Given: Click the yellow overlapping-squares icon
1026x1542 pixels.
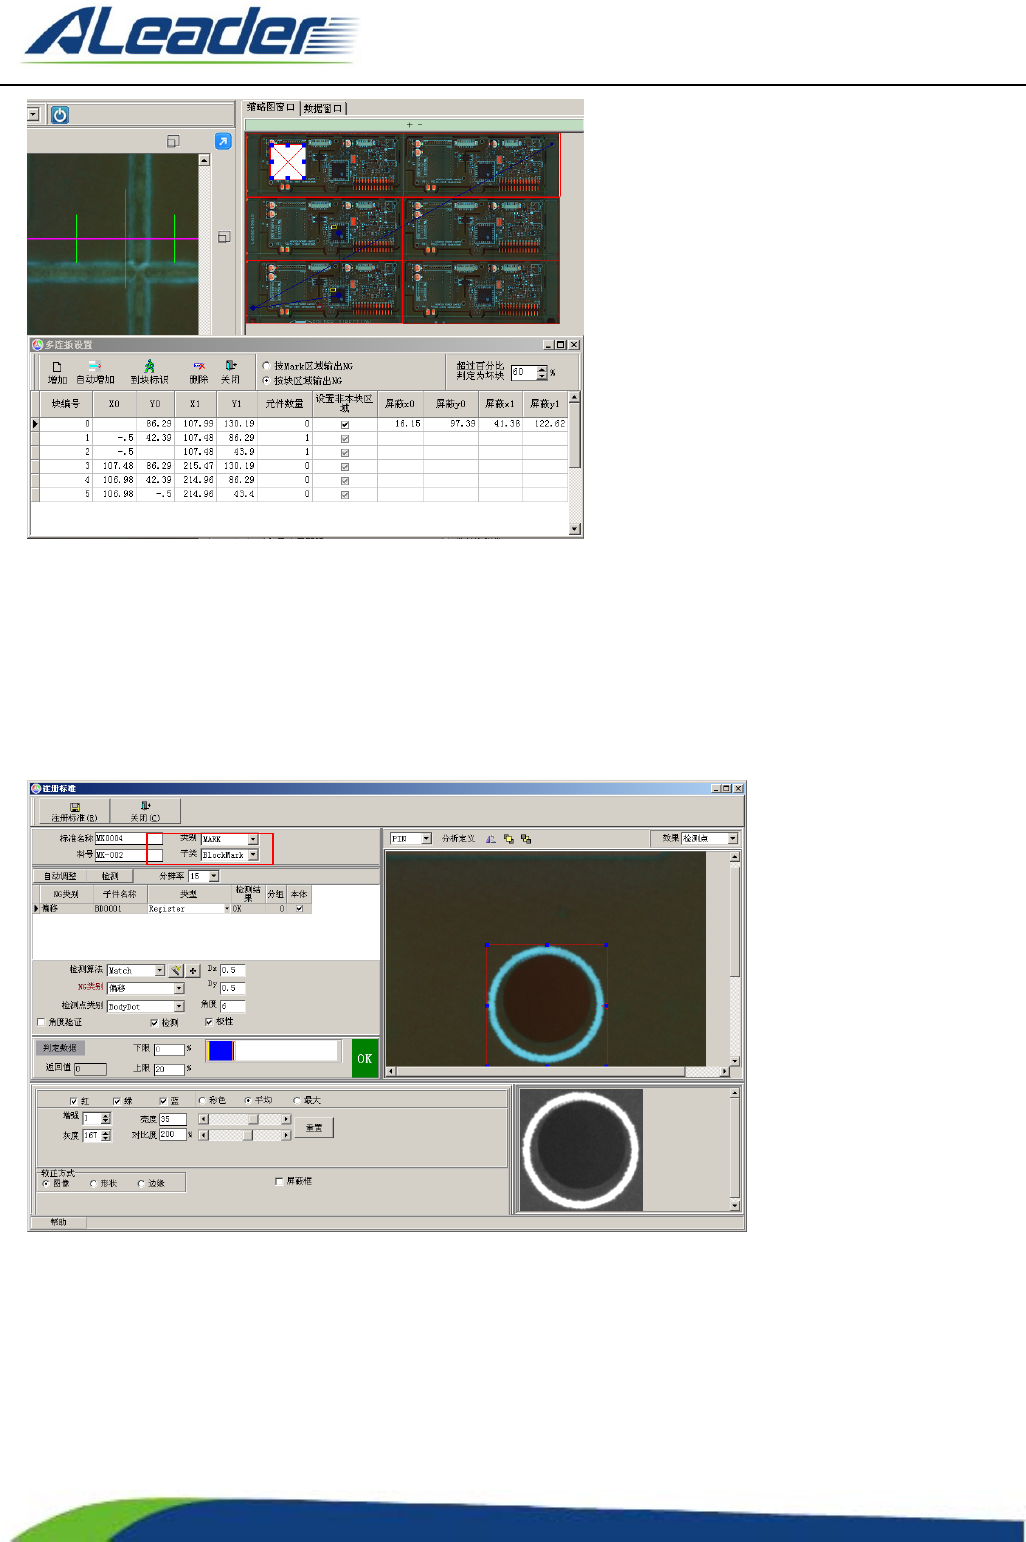Looking at the screenshot, I should (x=508, y=839).
